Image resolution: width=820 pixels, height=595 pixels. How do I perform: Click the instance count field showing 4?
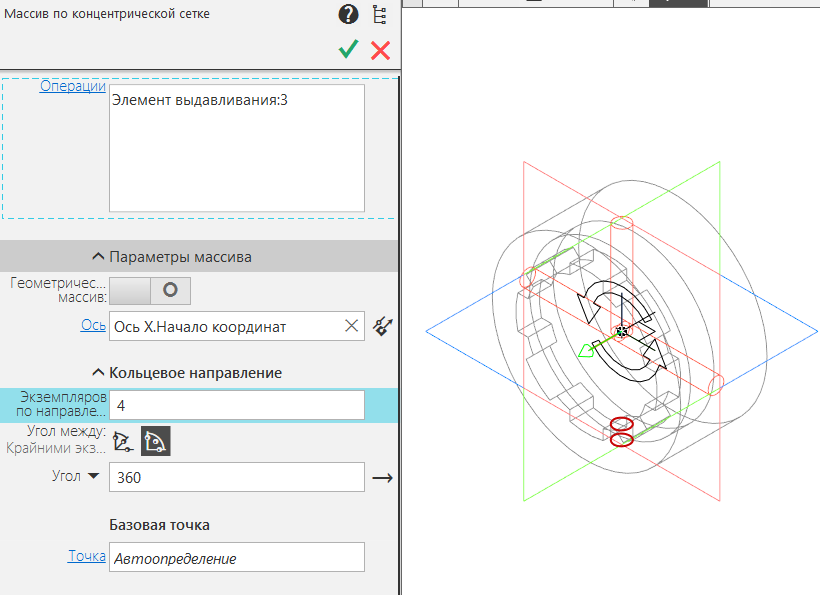pyautogui.click(x=237, y=405)
